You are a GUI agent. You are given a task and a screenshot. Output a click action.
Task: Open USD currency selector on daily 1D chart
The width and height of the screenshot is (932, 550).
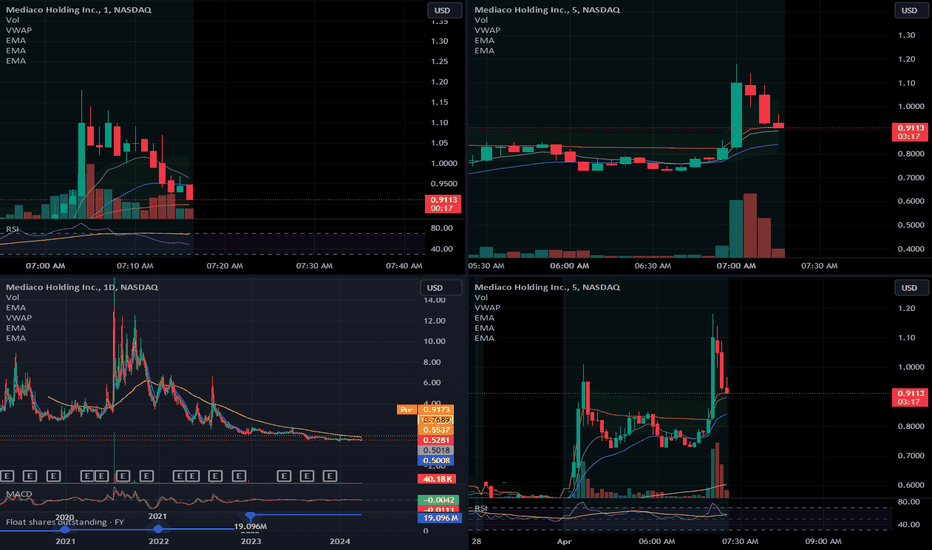440,288
